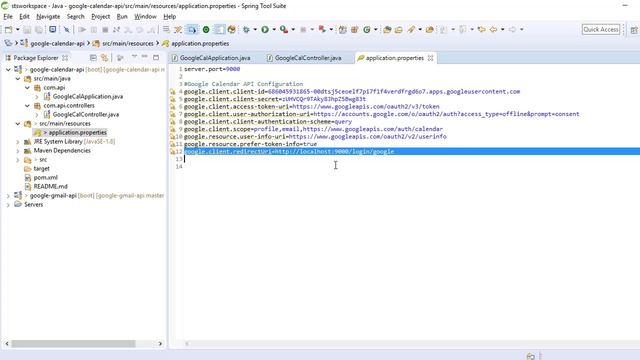Image resolution: width=640 pixels, height=360 pixels.
Task: Collapse the com.api.controllers package
Action: click(x=27, y=106)
